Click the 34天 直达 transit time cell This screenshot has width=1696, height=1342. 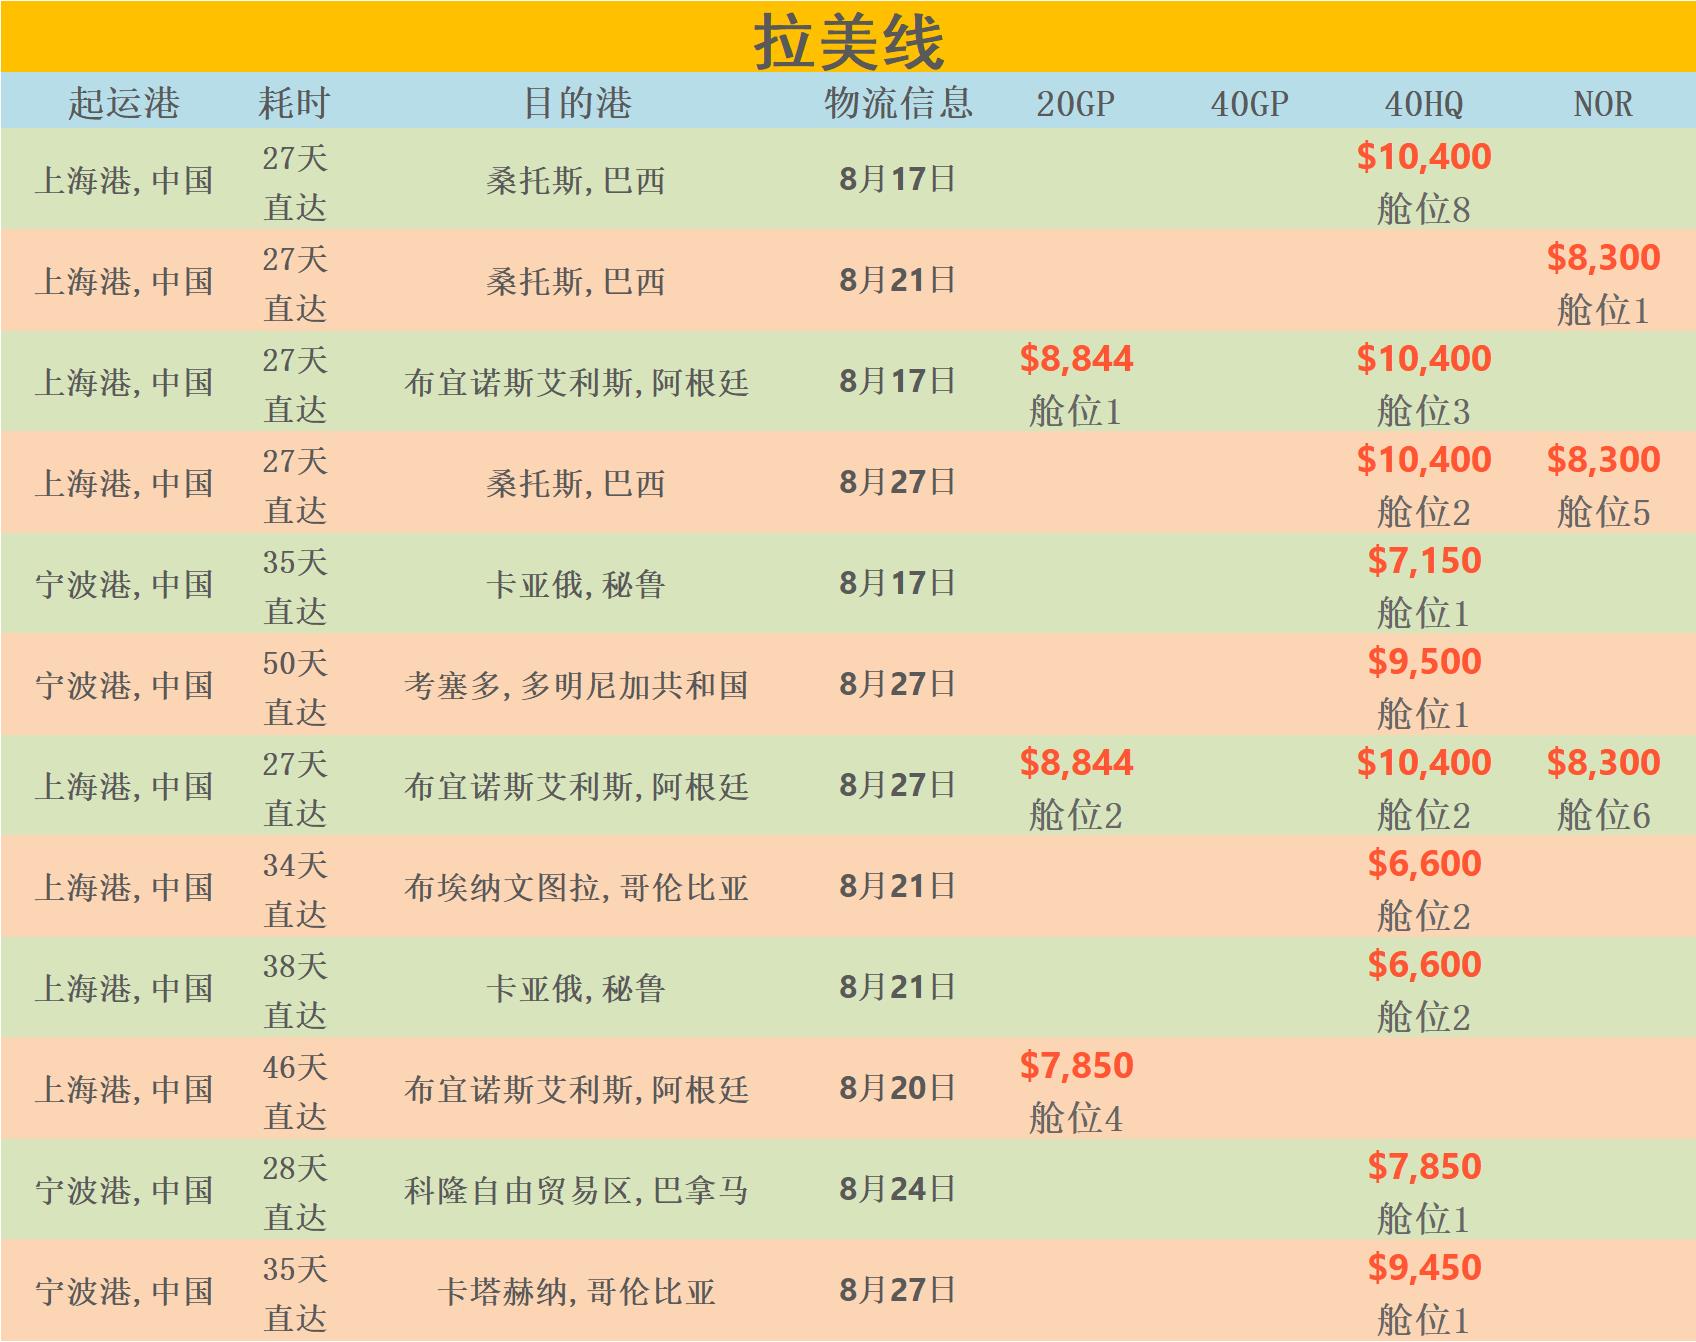tap(295, 889)
